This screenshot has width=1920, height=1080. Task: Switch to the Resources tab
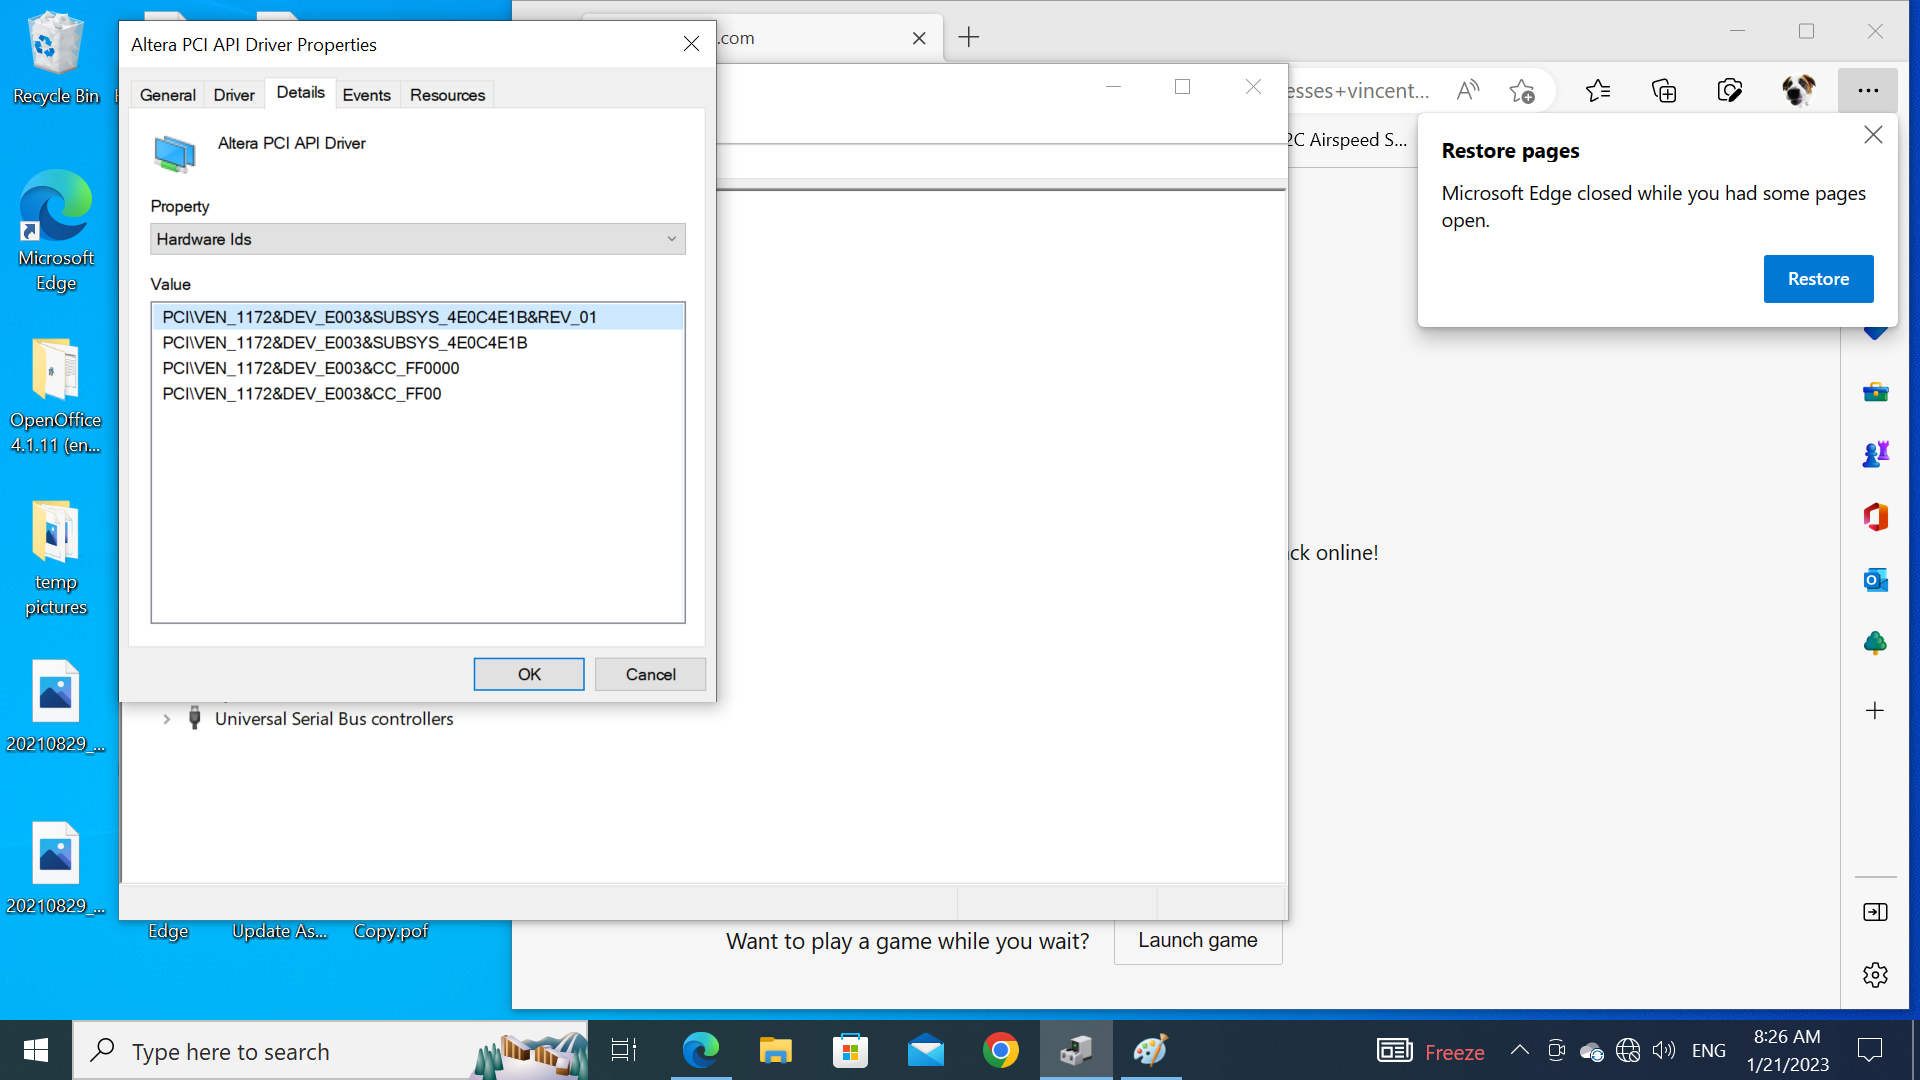(447, 95)
